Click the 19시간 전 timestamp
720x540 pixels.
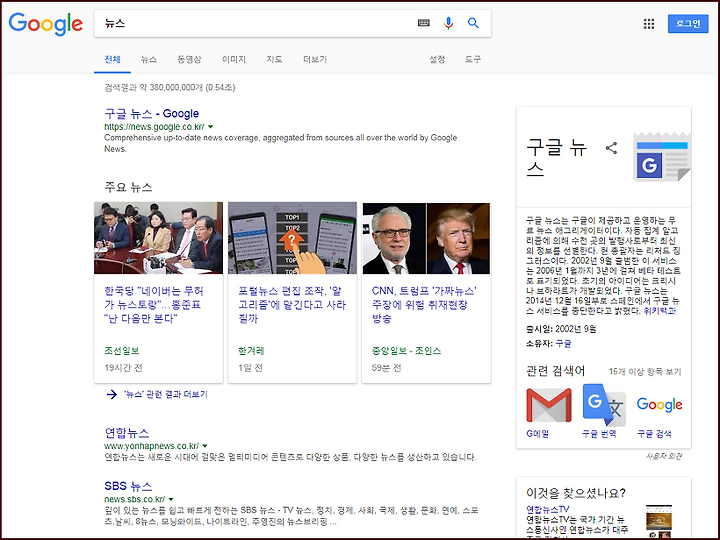pos(124,368)
